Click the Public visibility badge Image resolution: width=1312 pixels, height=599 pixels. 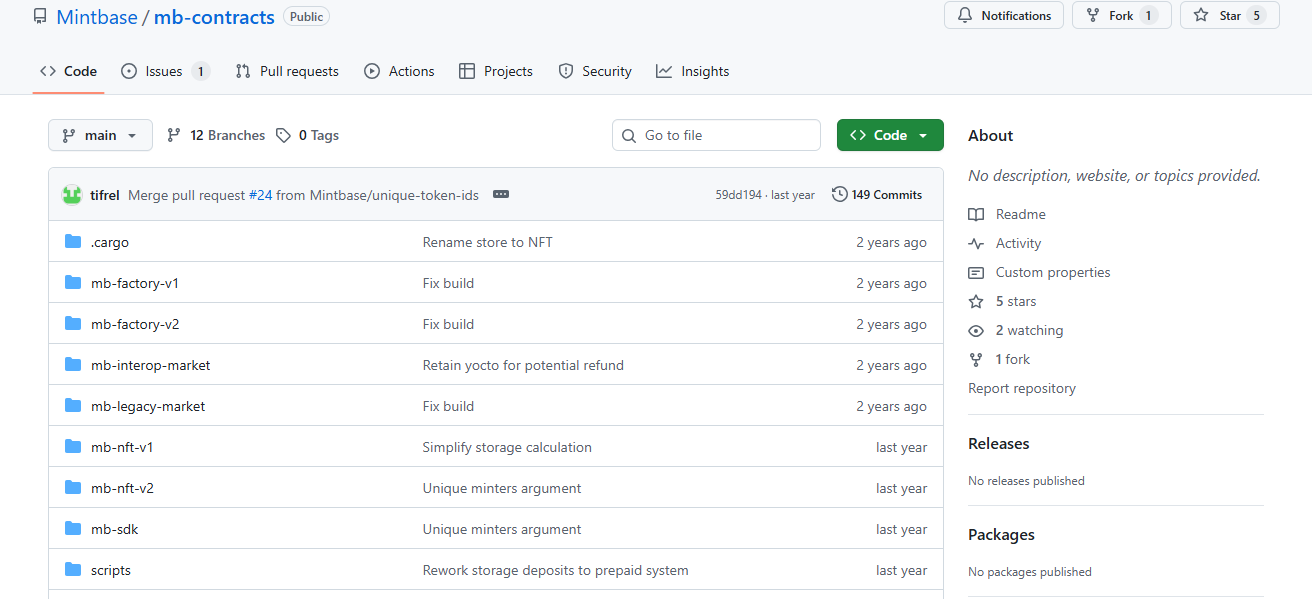(x=306, y=16)
